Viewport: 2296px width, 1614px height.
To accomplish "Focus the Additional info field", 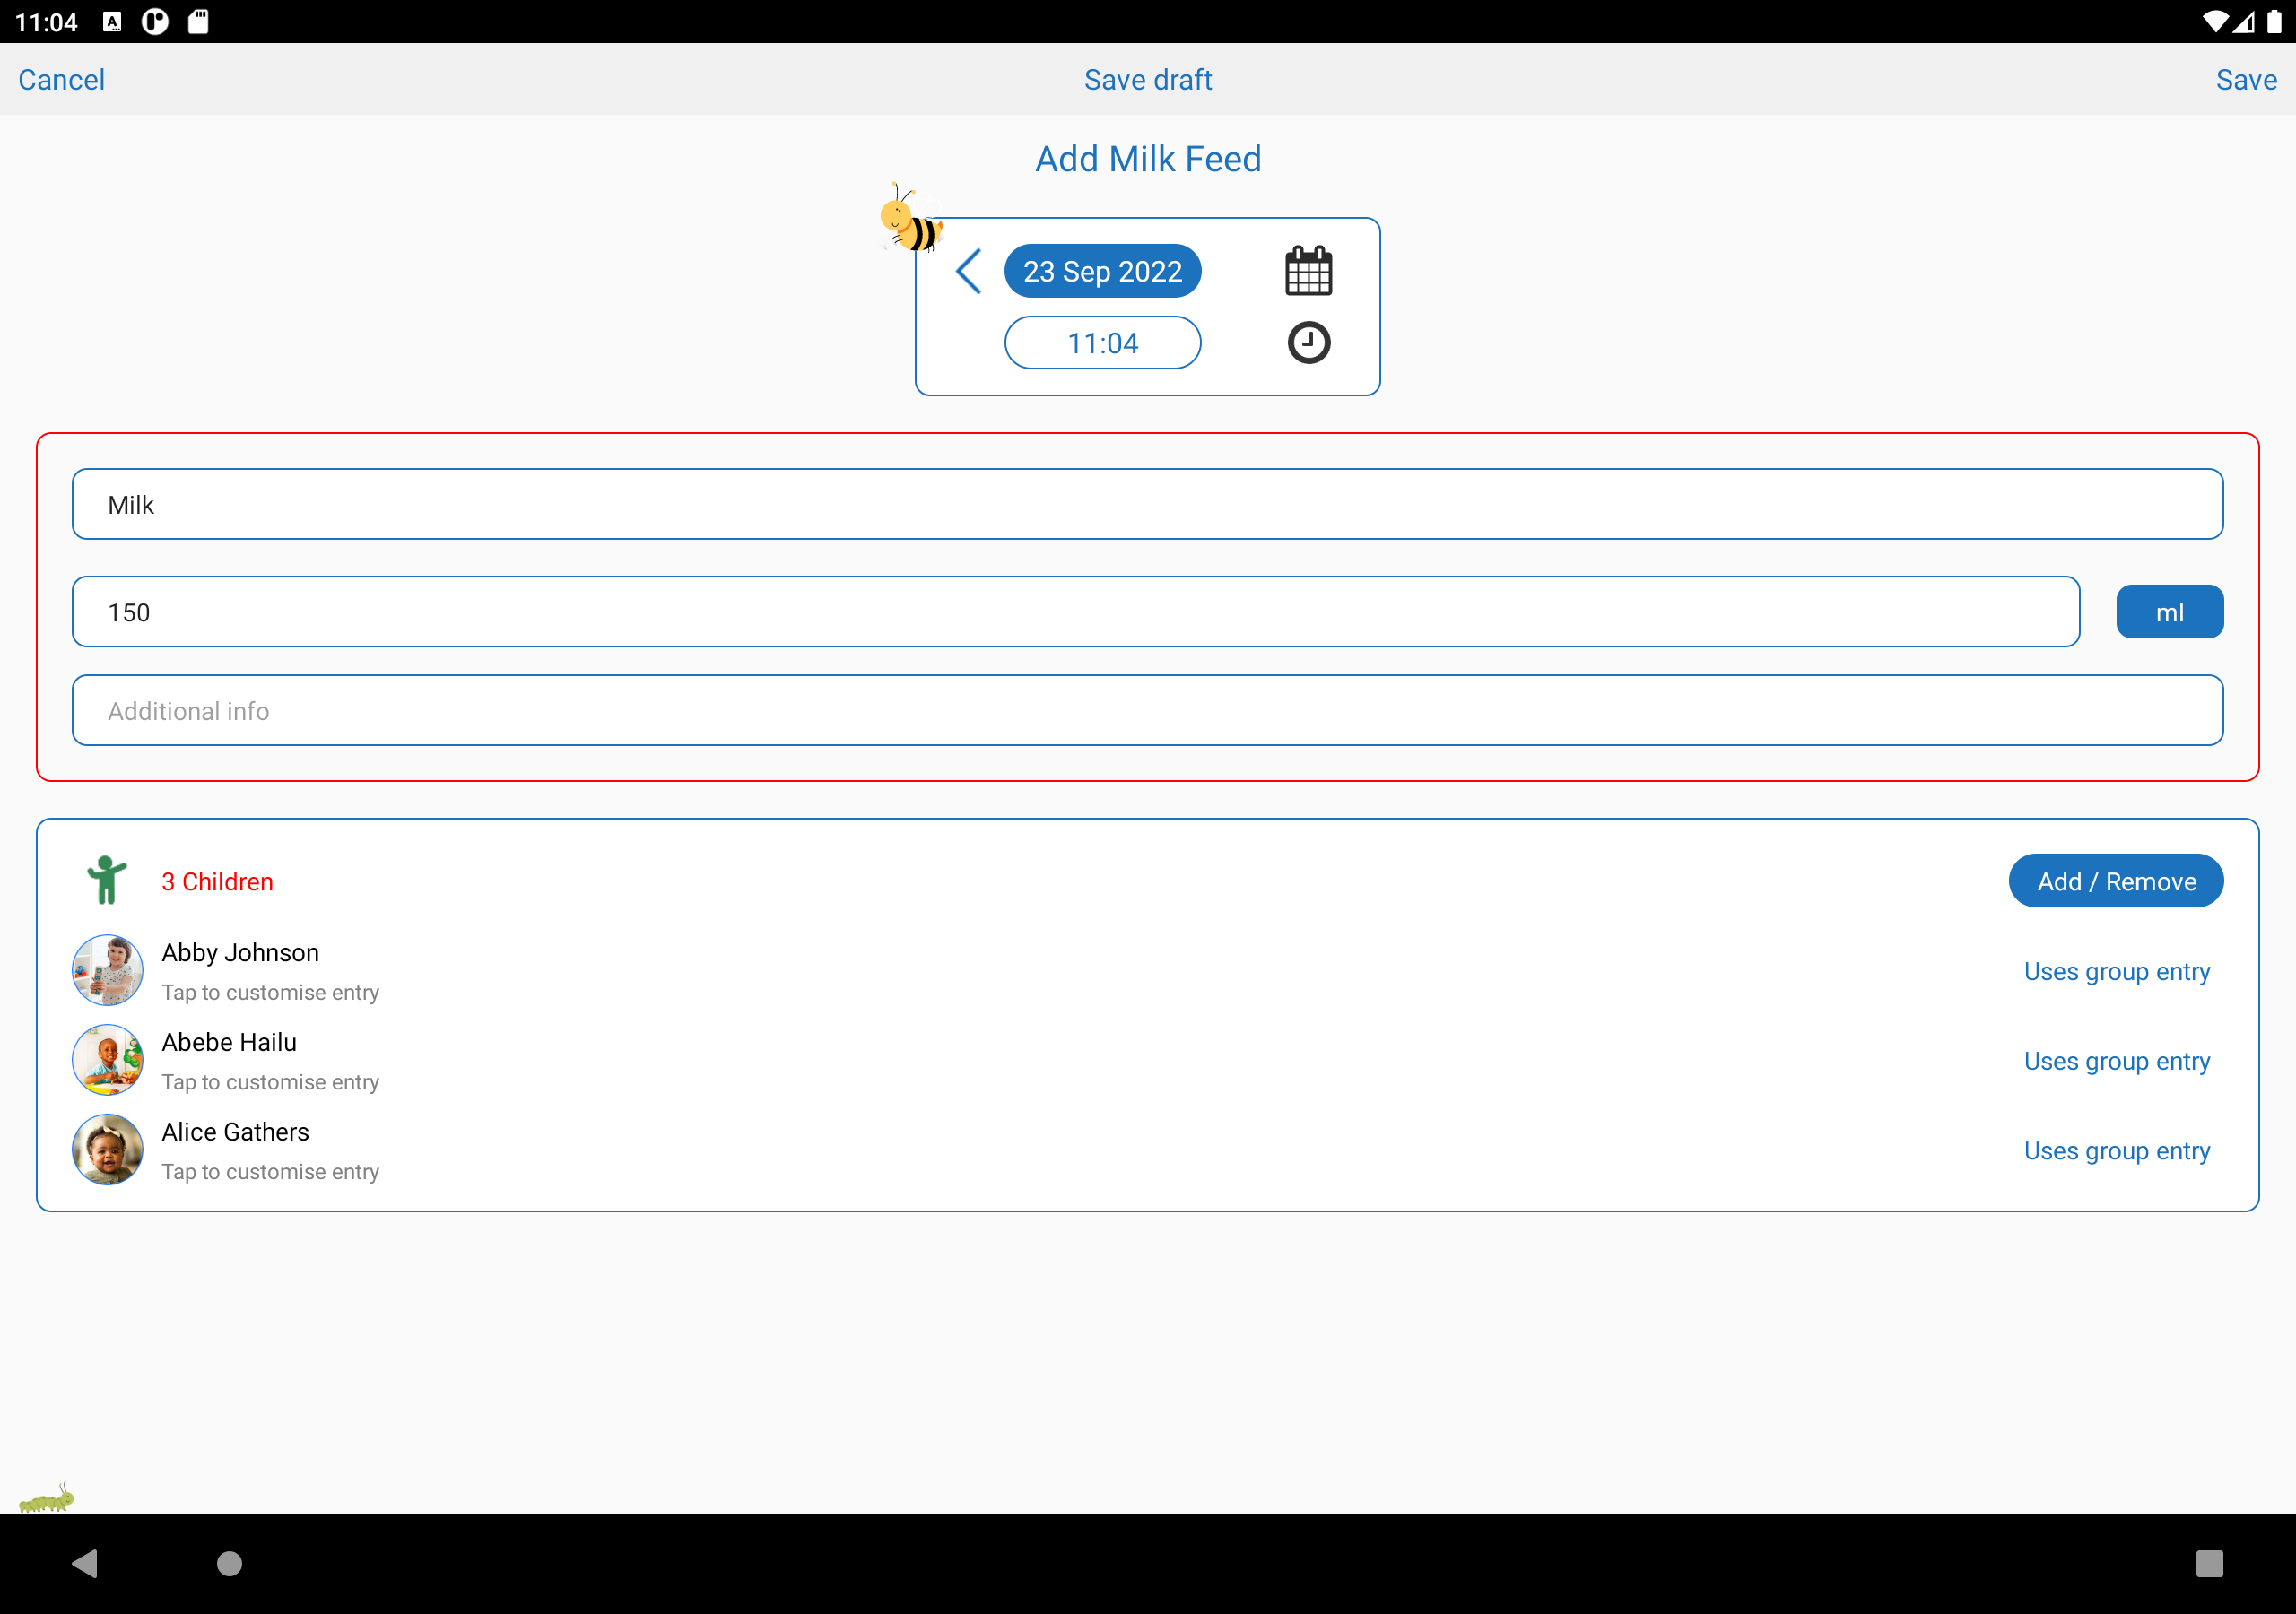I will point(1147,710).
